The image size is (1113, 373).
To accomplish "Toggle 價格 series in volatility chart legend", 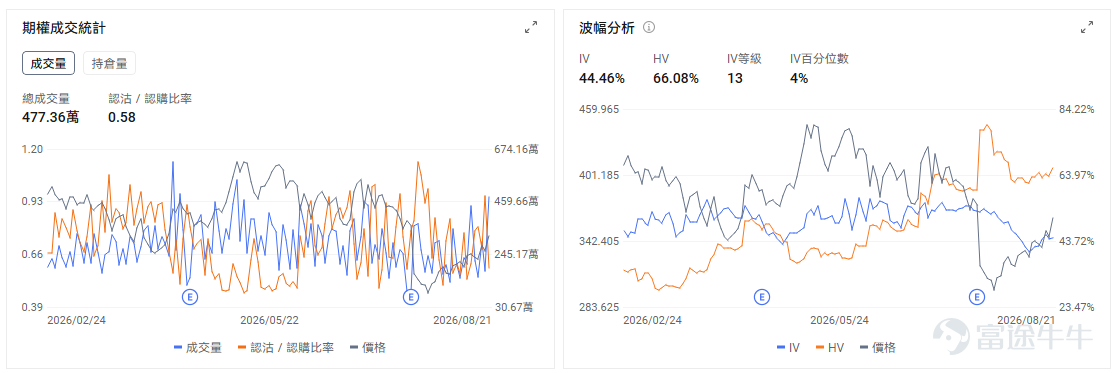I will coord(877,347).
